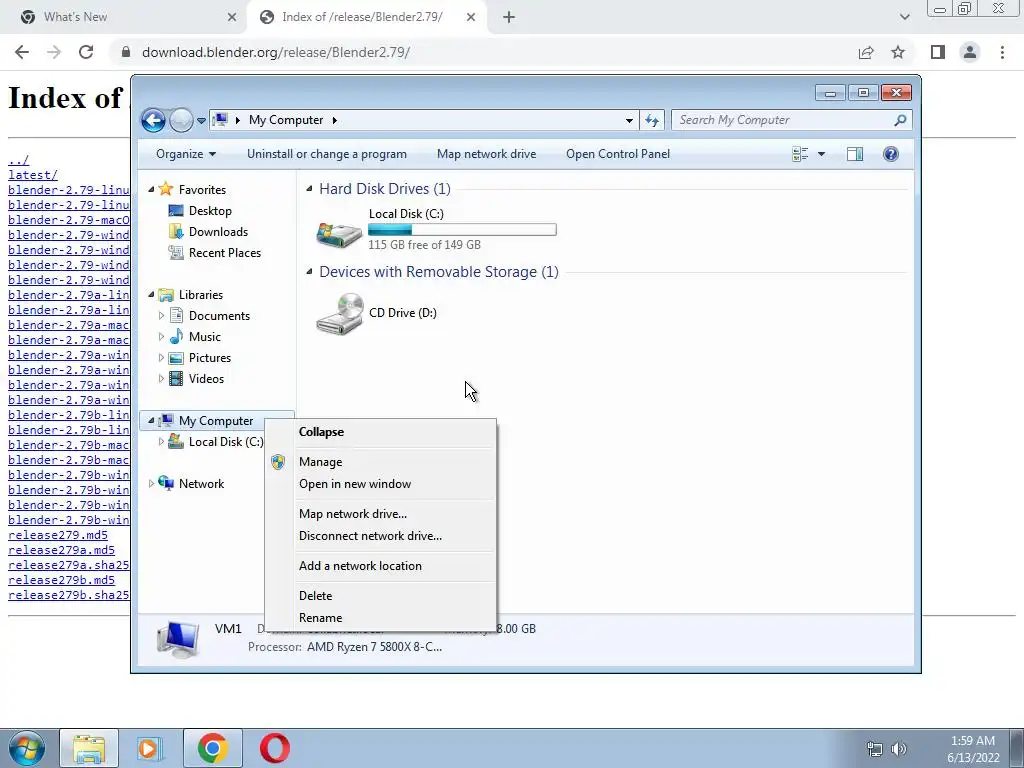Choose Collapse in the context menu
The height and width of the screenshot is (768, 1024).
(x=379, y=432)
